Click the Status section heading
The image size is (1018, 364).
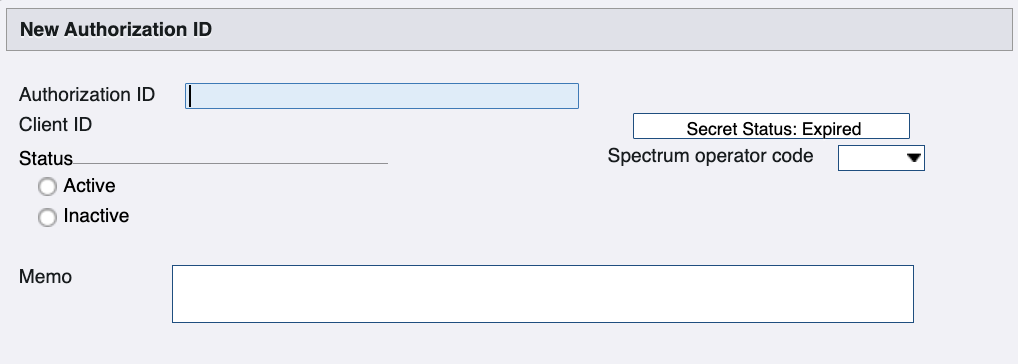click(x=45, y=158)
